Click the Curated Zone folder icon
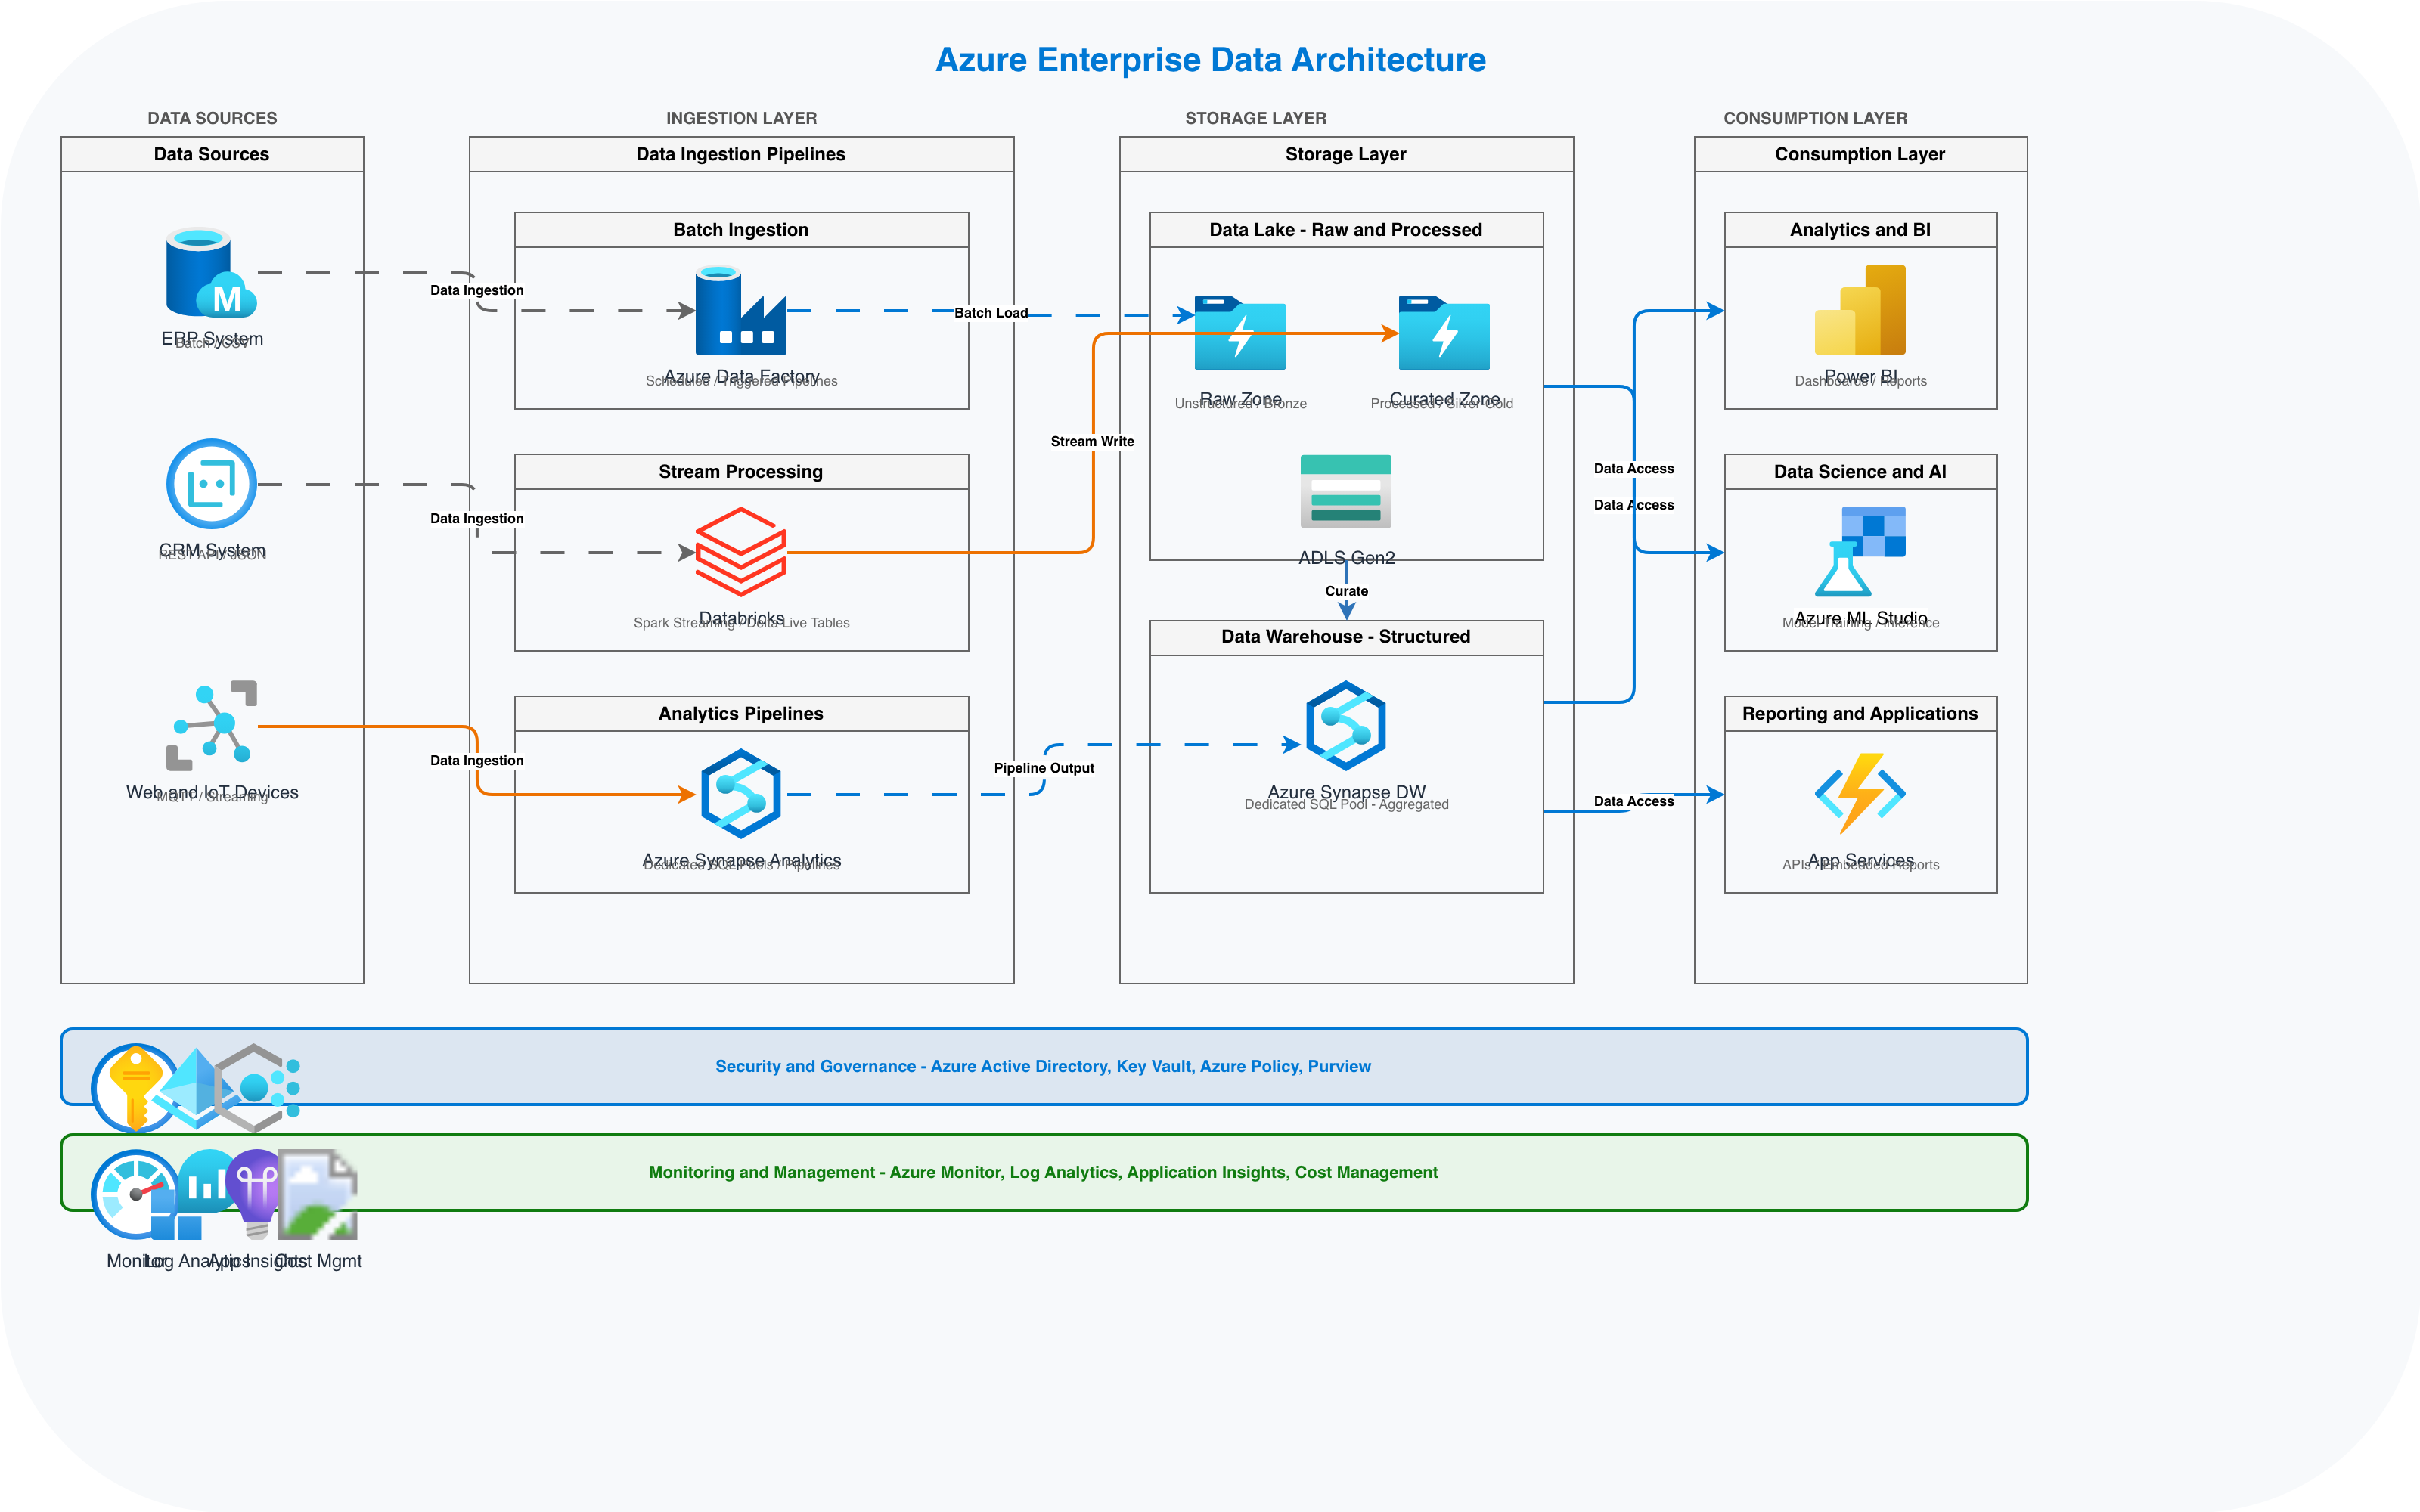This screenshot has height=1512, width=2420. click(x=1444, y=333)
